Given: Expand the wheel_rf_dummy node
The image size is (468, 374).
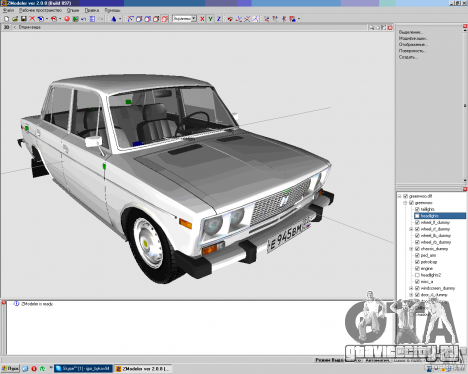Looking at the screenshot, I should coord(411,229).
